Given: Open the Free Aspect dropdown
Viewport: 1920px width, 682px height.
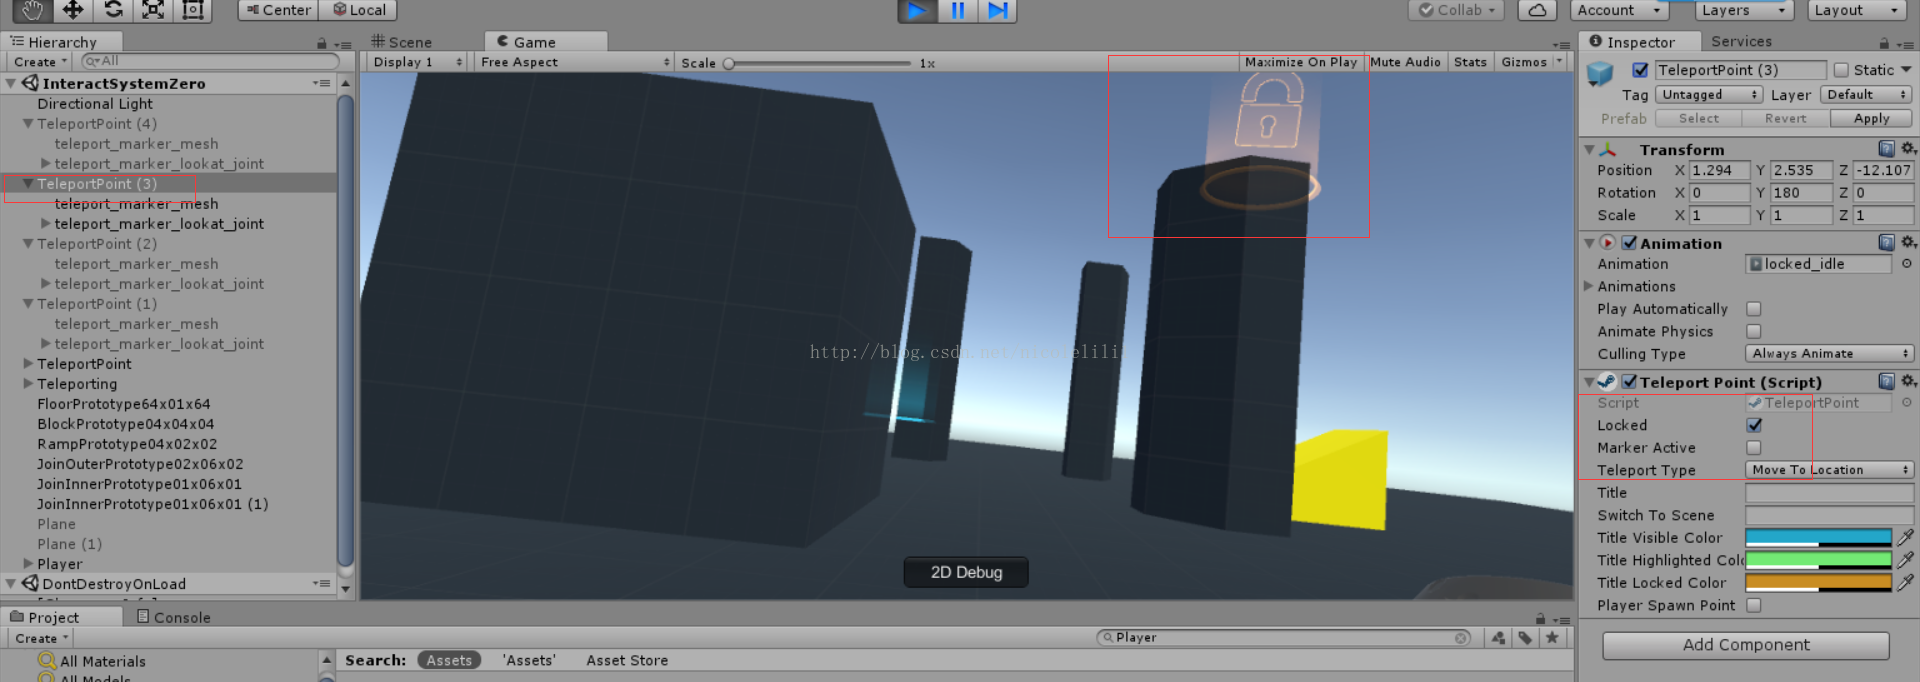Looking at the screenshot, I should [x=575, y=62].
